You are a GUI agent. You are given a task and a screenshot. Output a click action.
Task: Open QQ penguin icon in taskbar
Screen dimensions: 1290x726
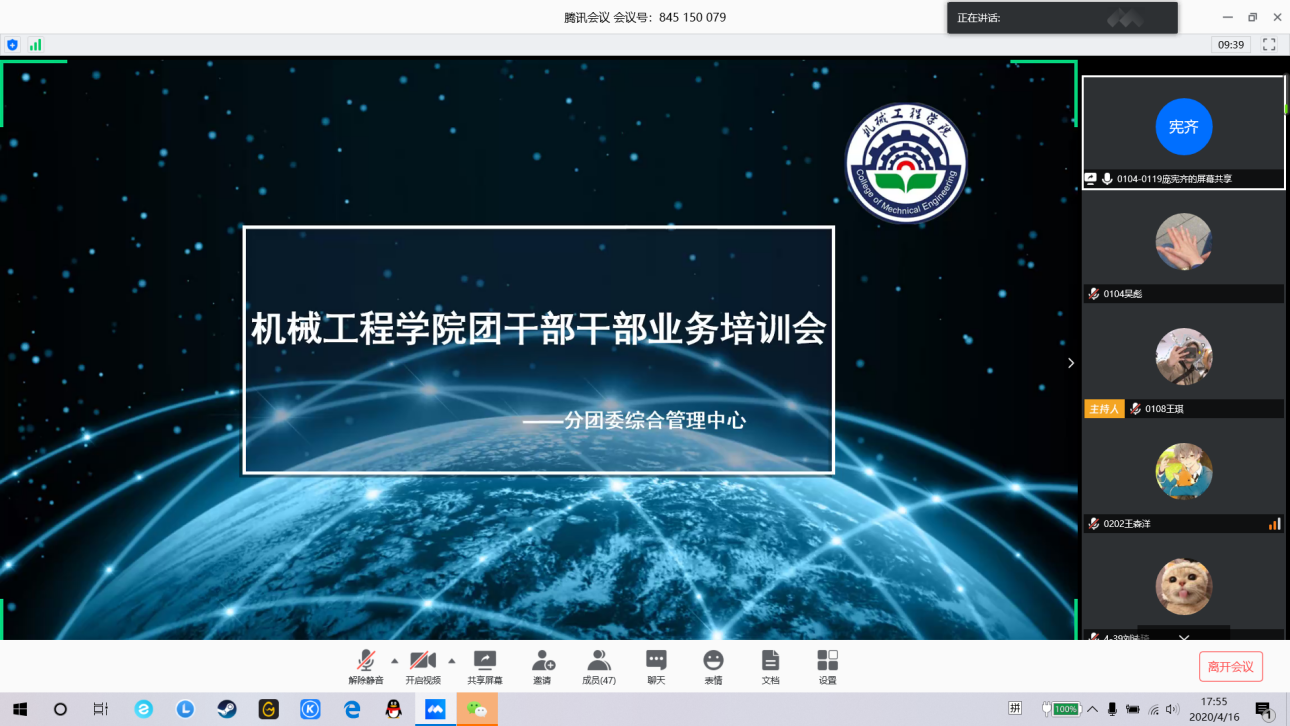point(394,709)
